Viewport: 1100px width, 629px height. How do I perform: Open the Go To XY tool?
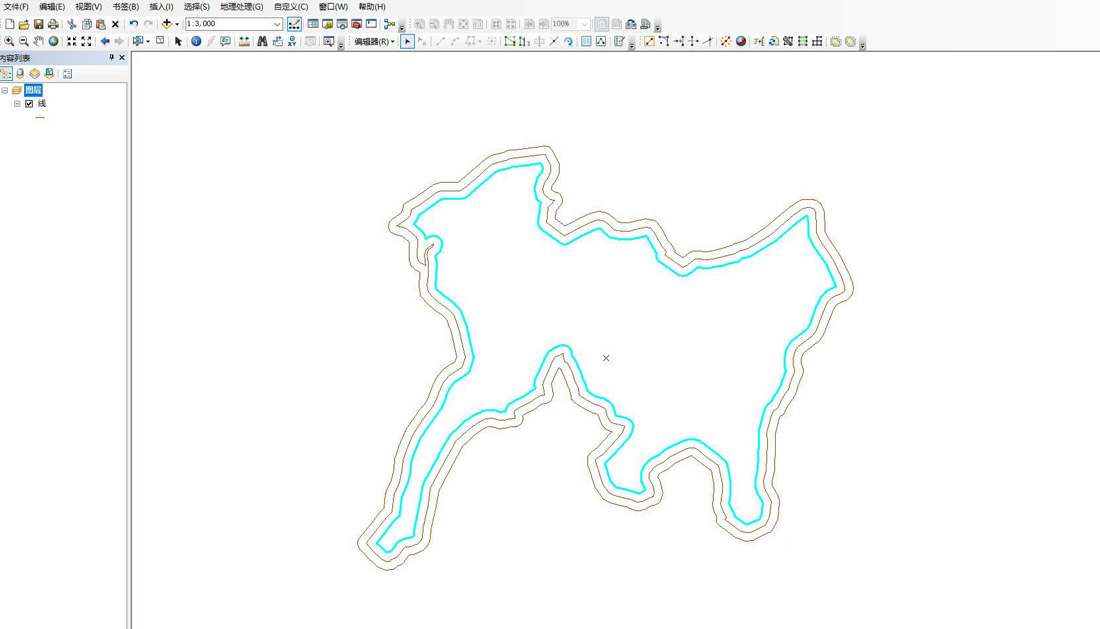pyautogui.click(x=292, y=41)
